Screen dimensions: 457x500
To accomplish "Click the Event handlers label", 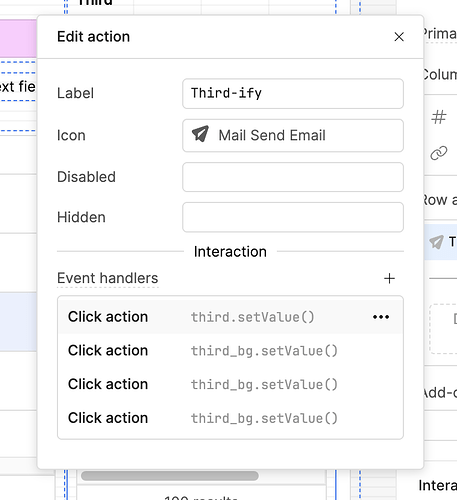I will [107, 278].
